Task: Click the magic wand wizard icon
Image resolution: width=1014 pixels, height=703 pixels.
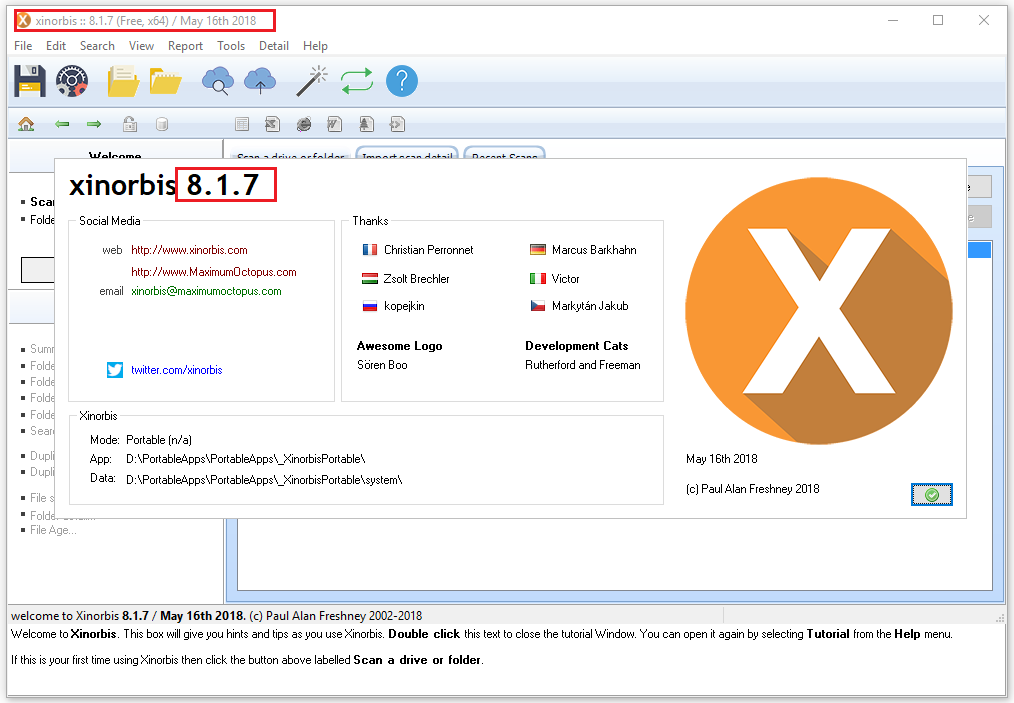Action: click(312, 81)
